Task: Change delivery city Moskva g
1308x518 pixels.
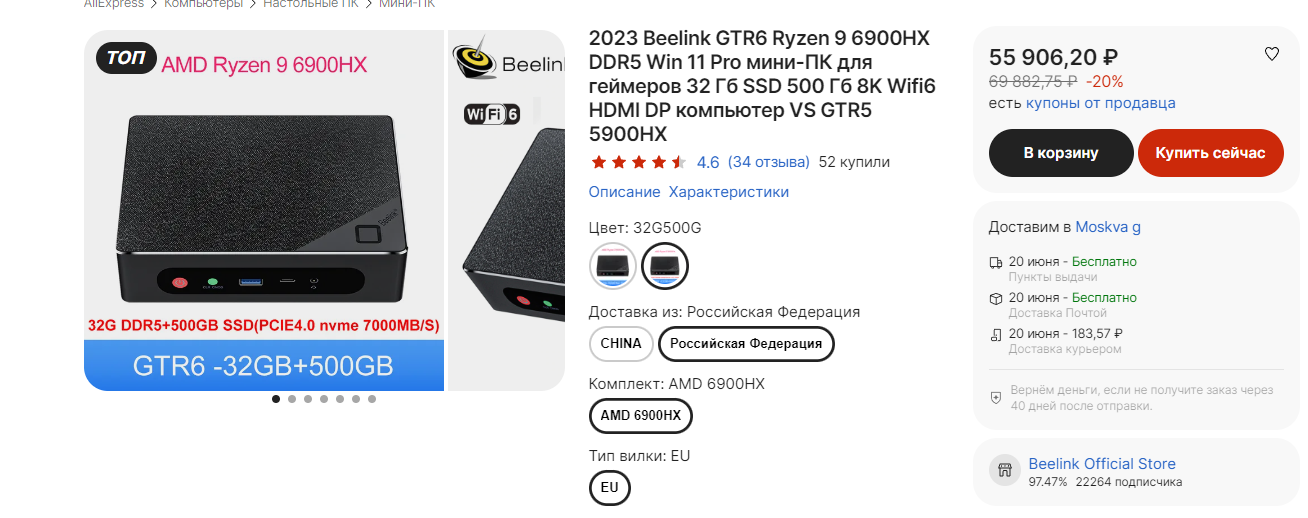Action: [x=1108, y=227]
